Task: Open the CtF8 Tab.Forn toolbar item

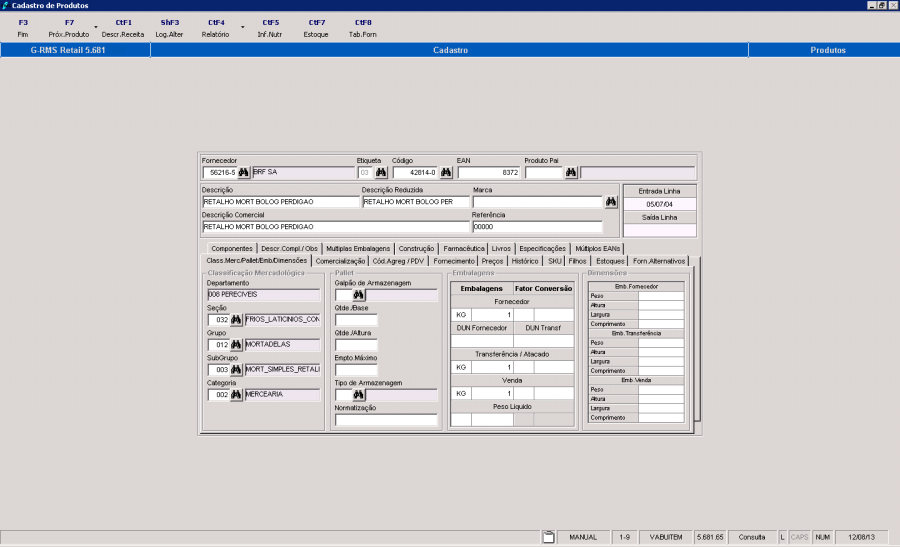Action: click(363, 28)
